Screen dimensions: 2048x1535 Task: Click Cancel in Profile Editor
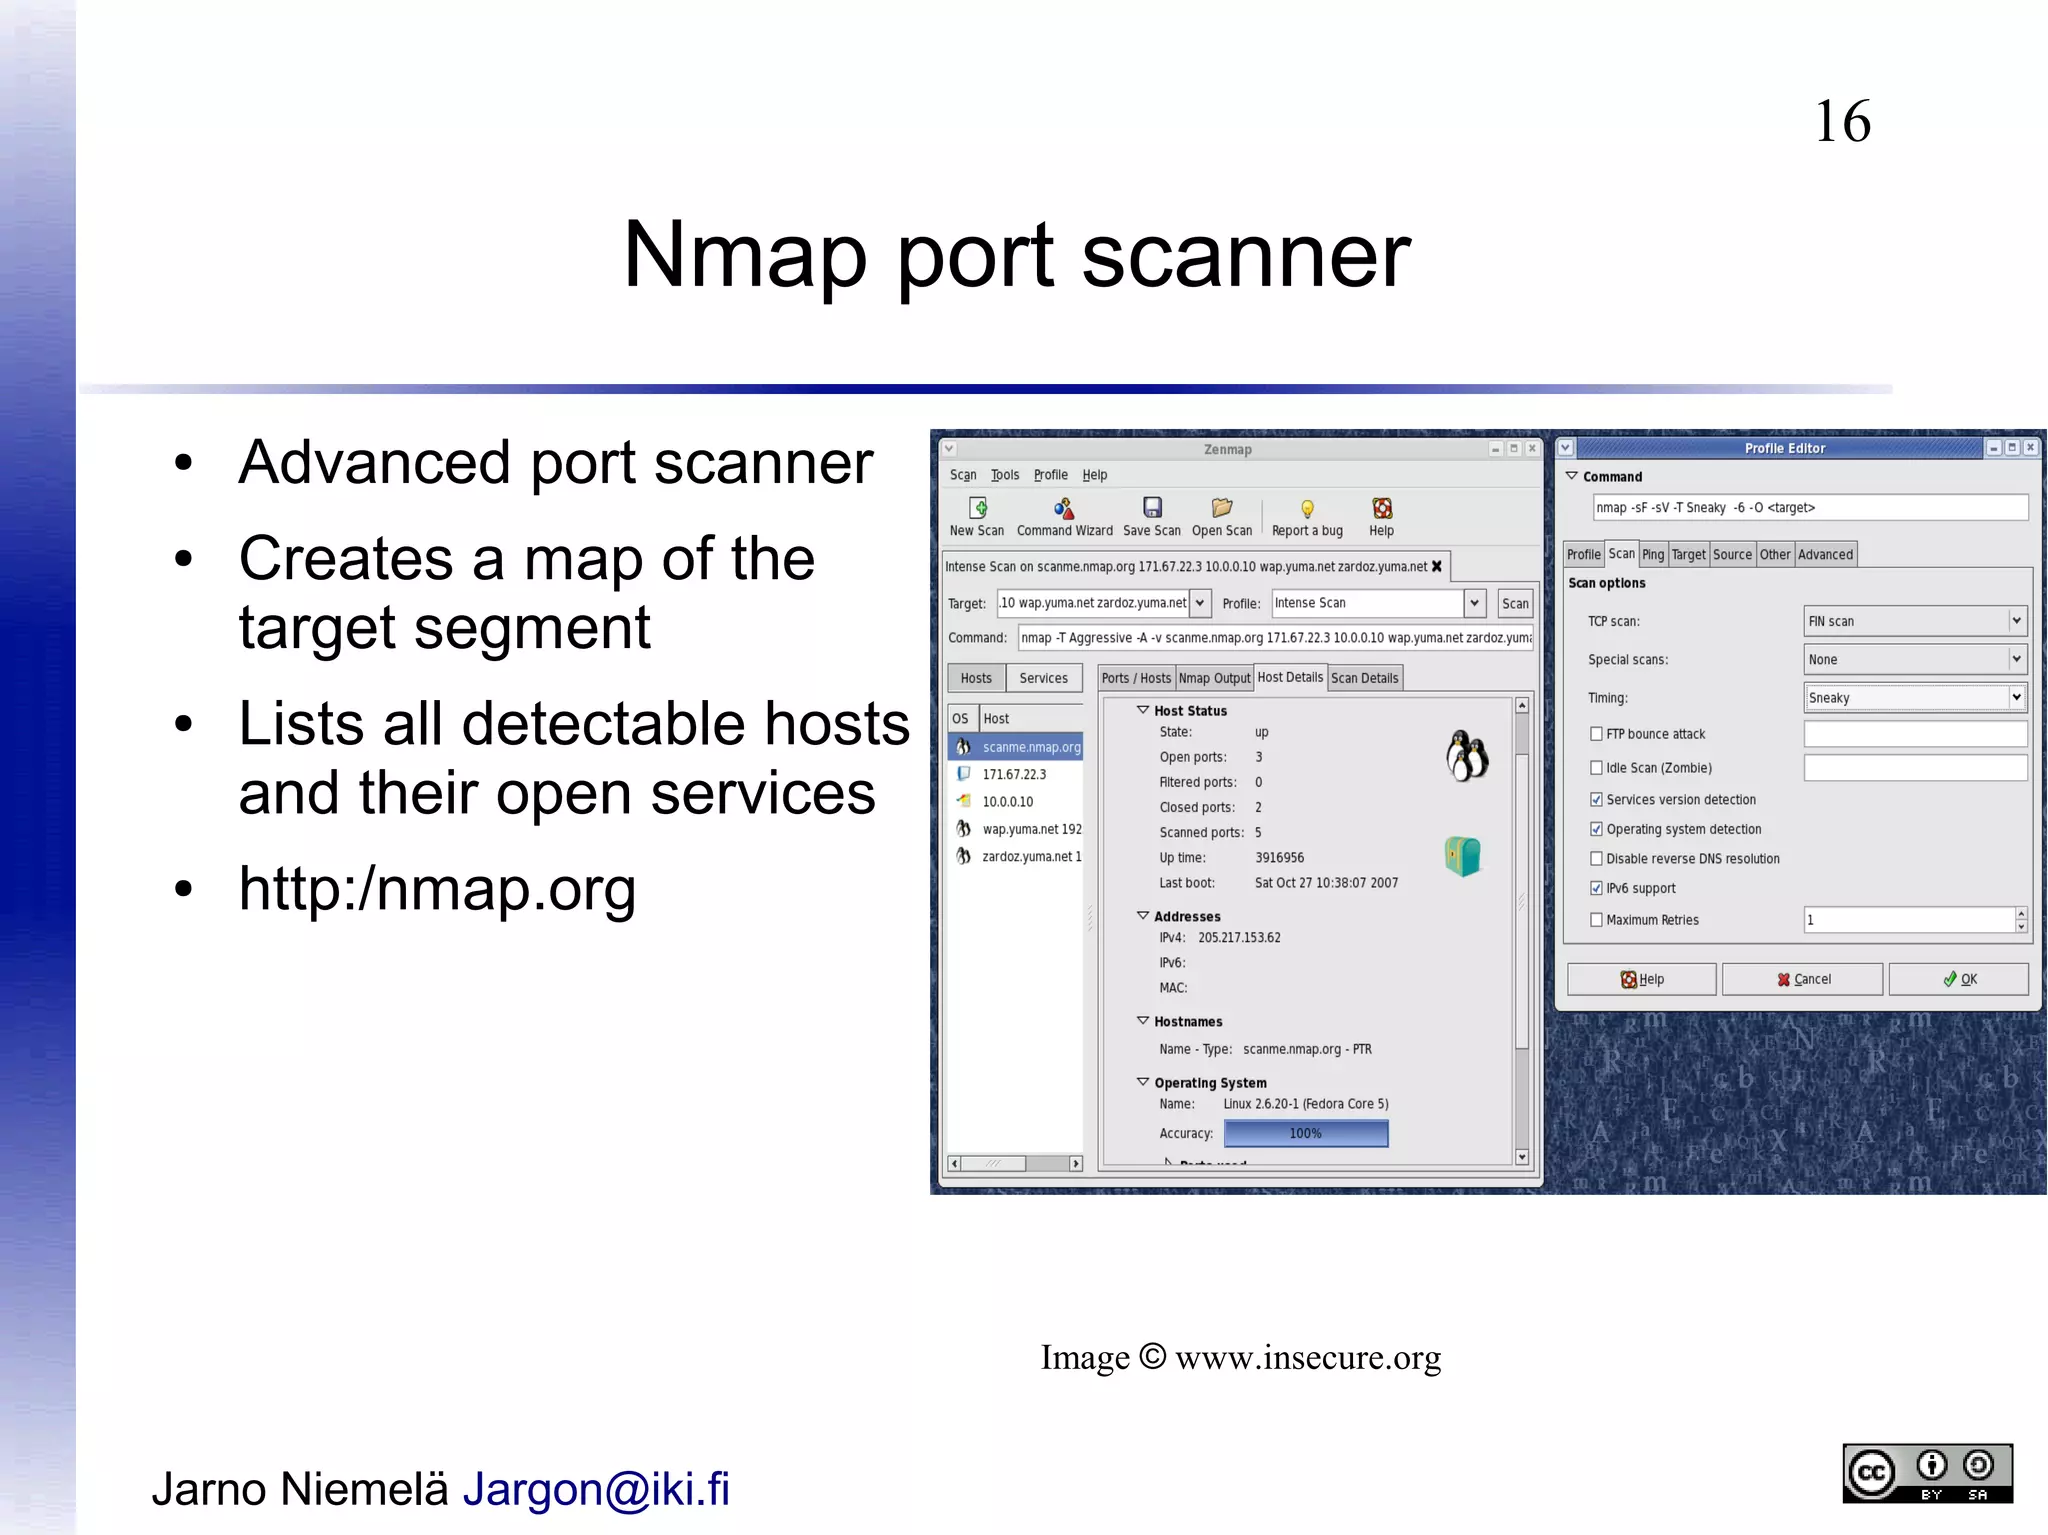pyautogui.click(x=1803, y=979)
